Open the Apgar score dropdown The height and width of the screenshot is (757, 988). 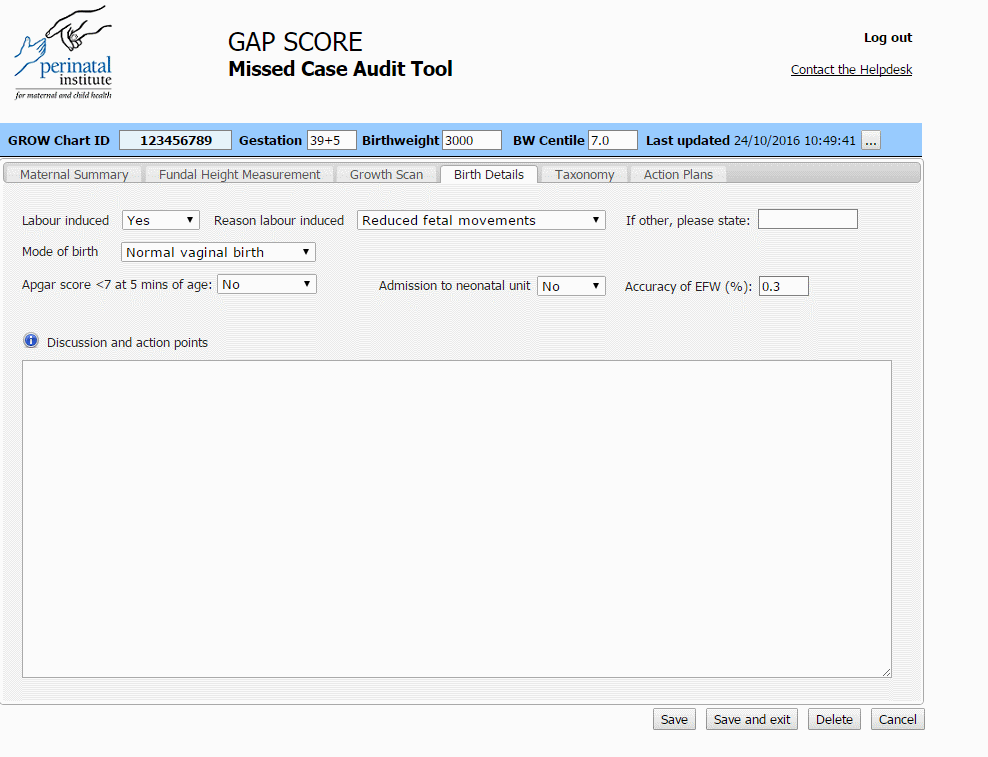pos(266,284)
